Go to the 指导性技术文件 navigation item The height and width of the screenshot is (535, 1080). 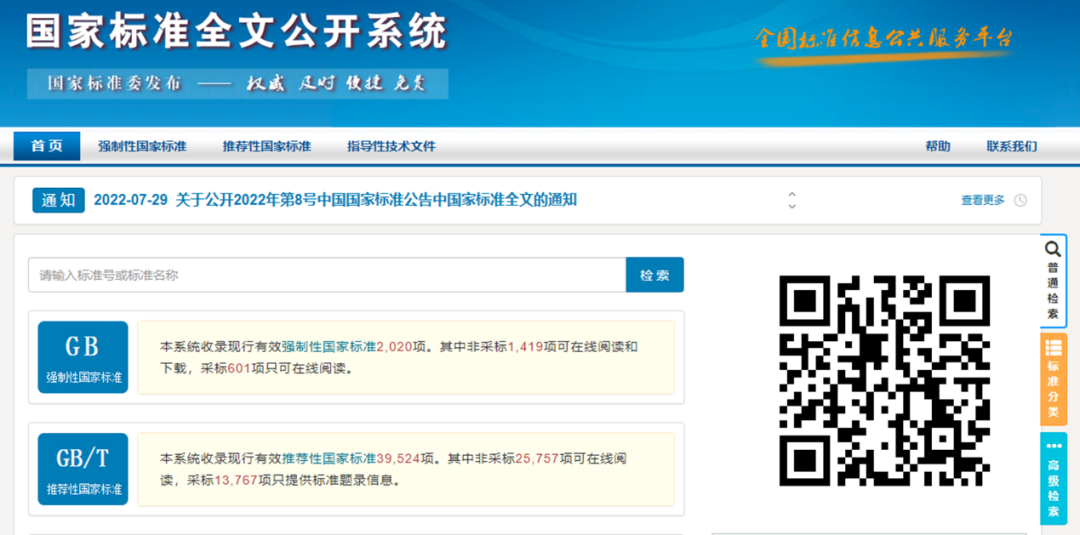pyautogui.click(x=391, y=146)
